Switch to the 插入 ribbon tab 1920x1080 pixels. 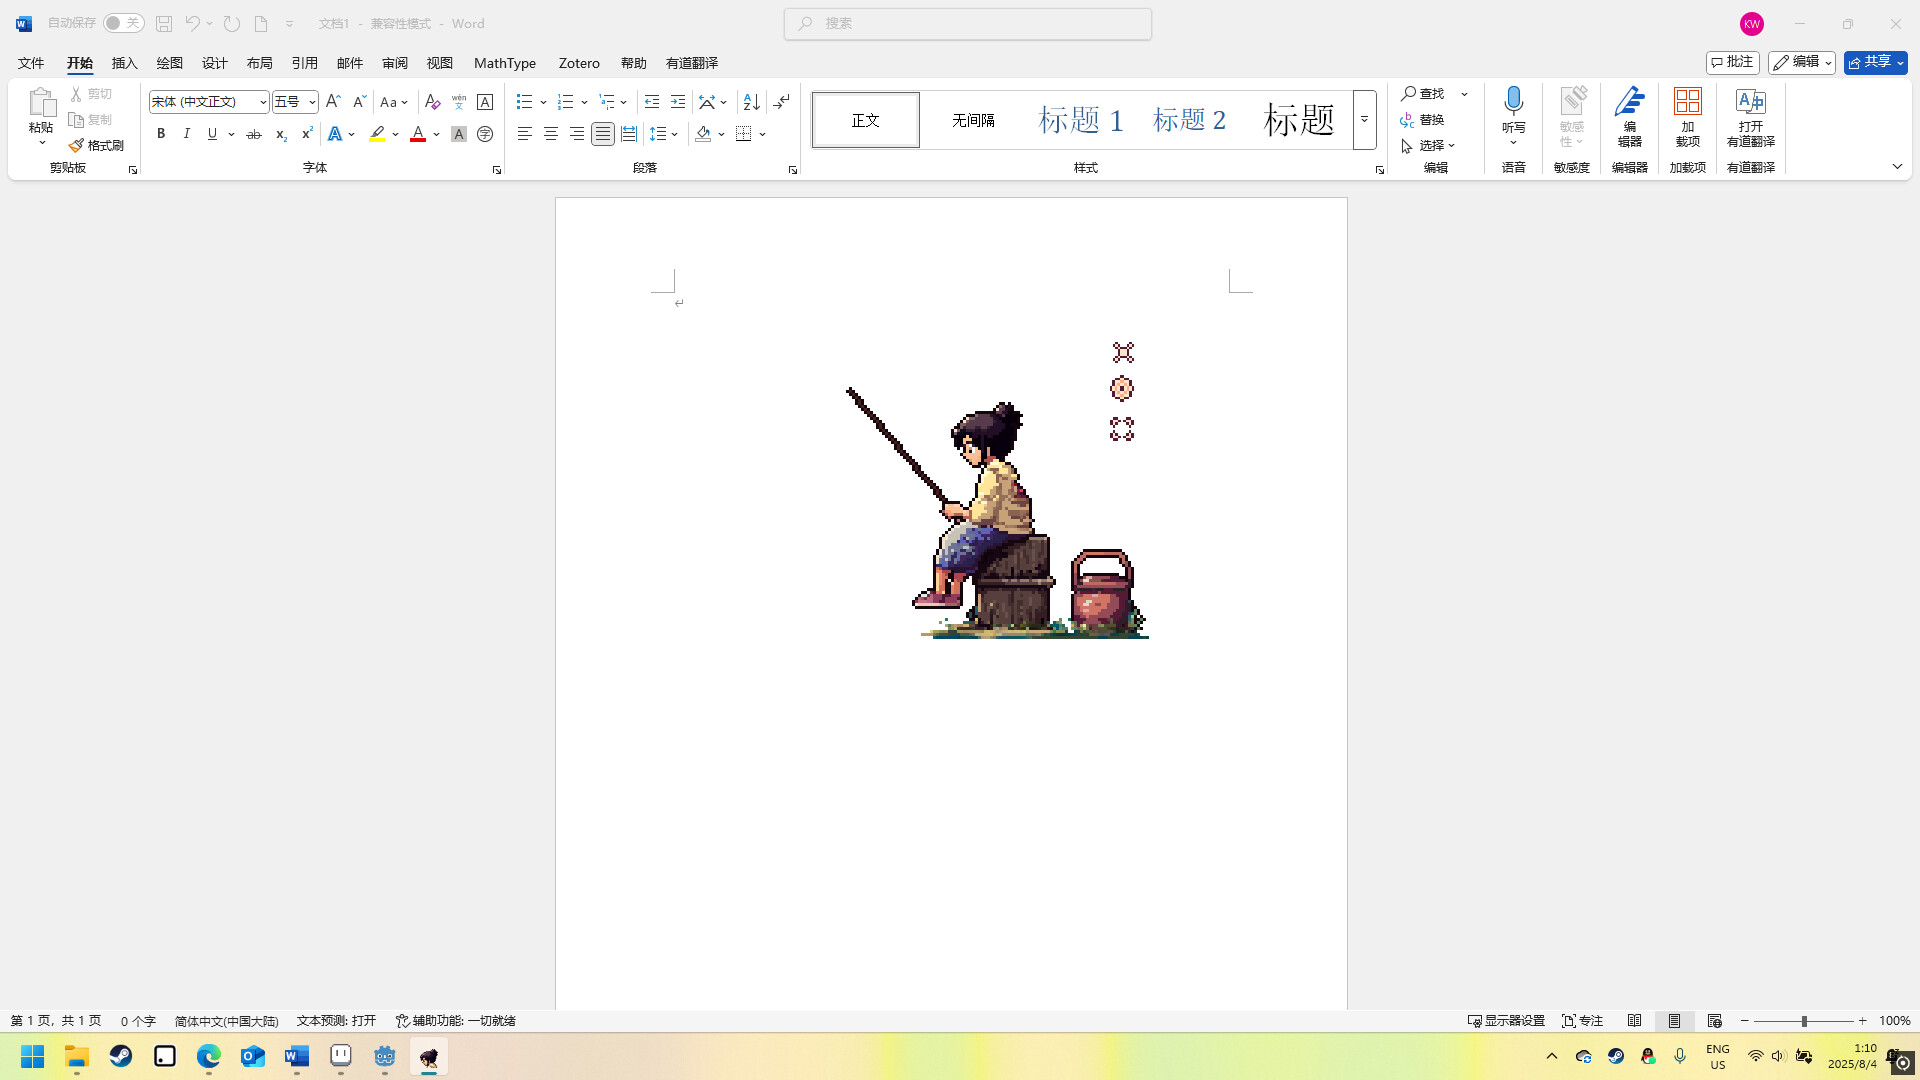pyautogui.click(x=124, y=62)
